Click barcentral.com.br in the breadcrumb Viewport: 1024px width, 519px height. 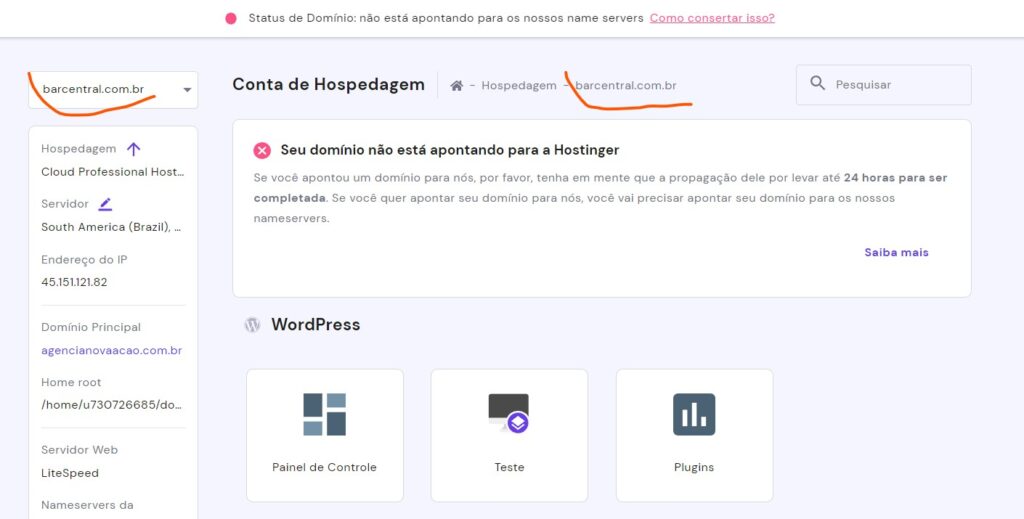[625, 86]
